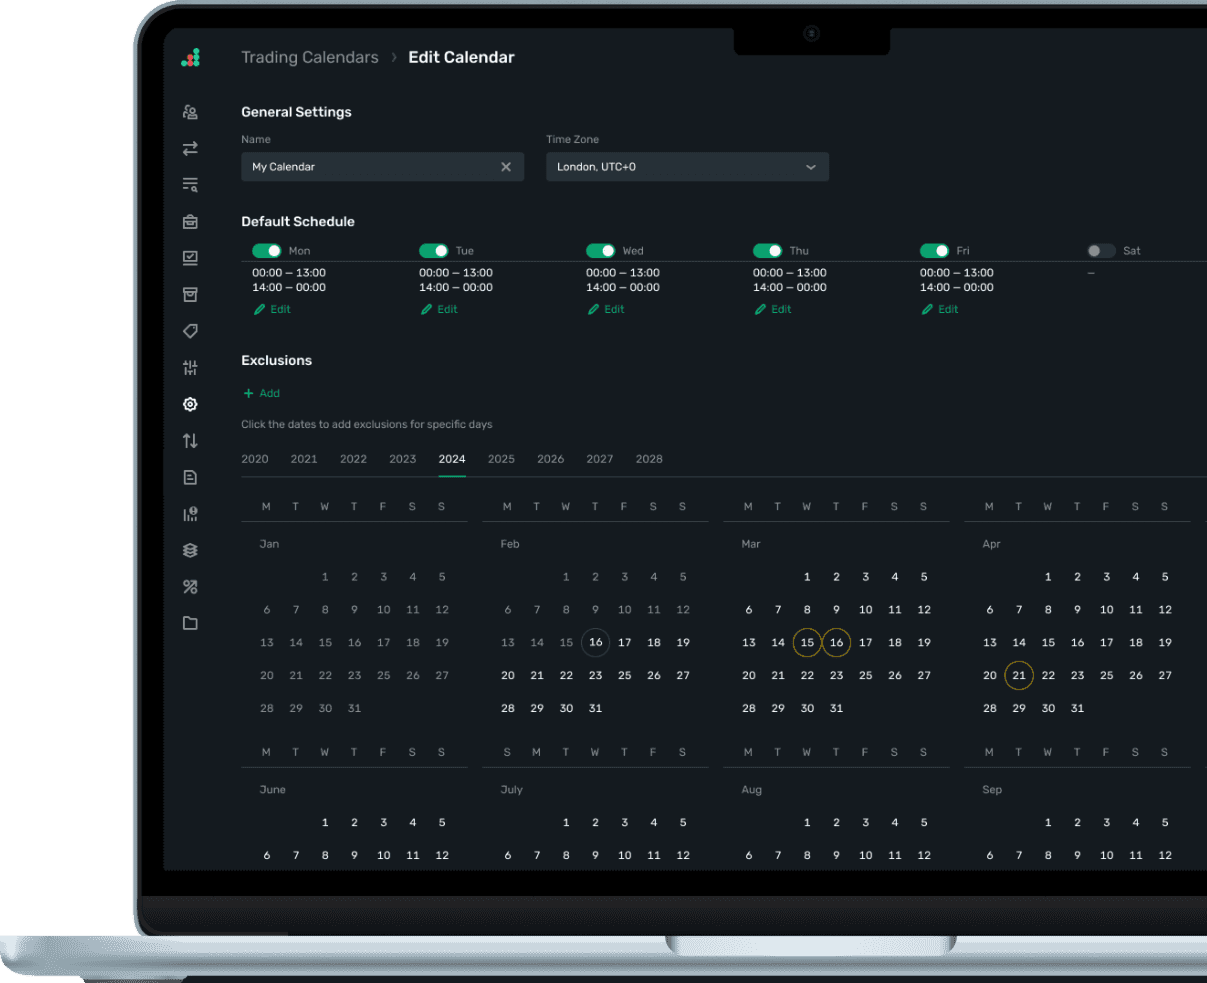Click date 31 in Jan
This screenshot has height=983, width=1207.
354,709
